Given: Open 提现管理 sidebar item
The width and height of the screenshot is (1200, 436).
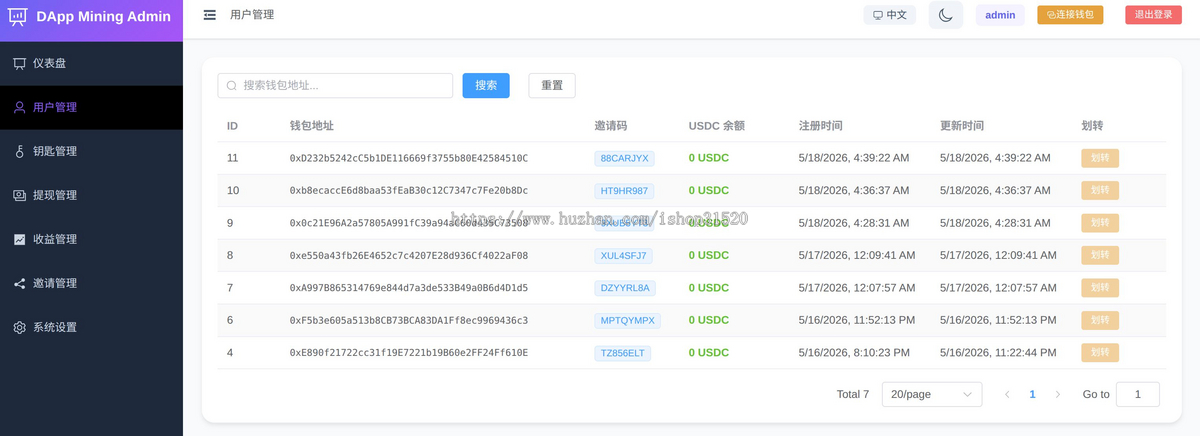Looking at the screenshot, I should coord(91,195).
